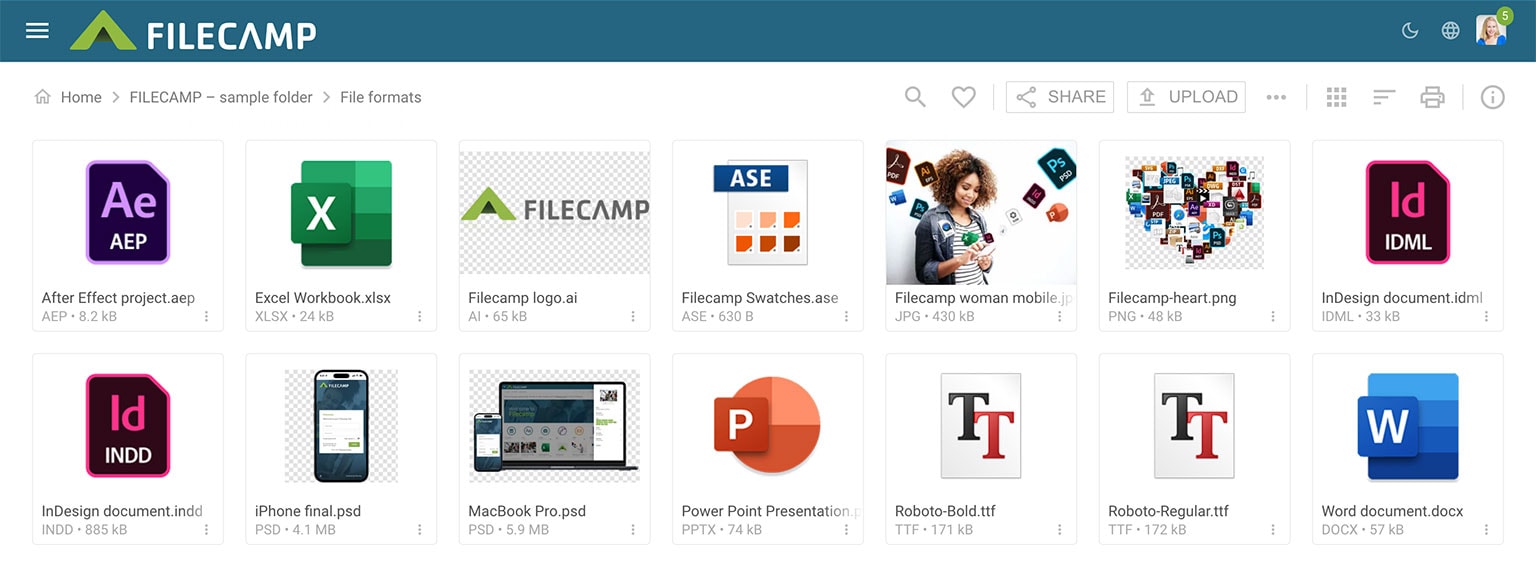The width and height of the screenshot is (1536, 573).
Task: Open Filecamp logo.ai thumbnail
Action: pos(555,212)
